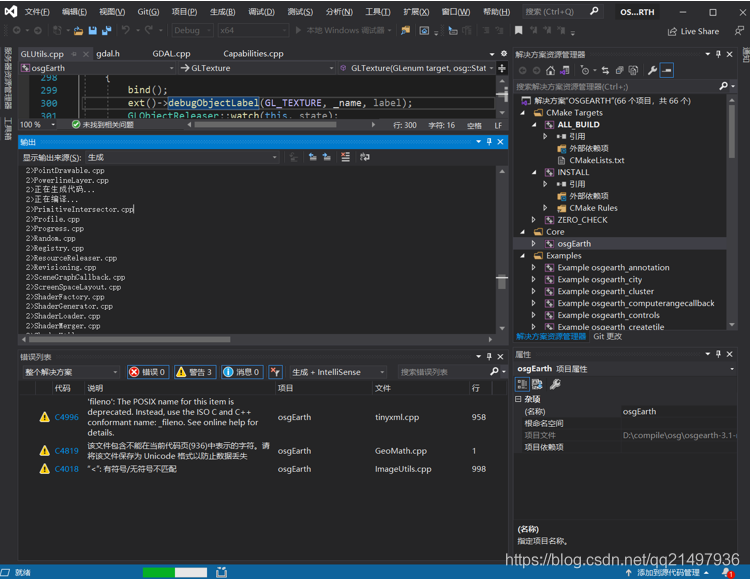Open warning code C4996 link

(x=66, y=417)
